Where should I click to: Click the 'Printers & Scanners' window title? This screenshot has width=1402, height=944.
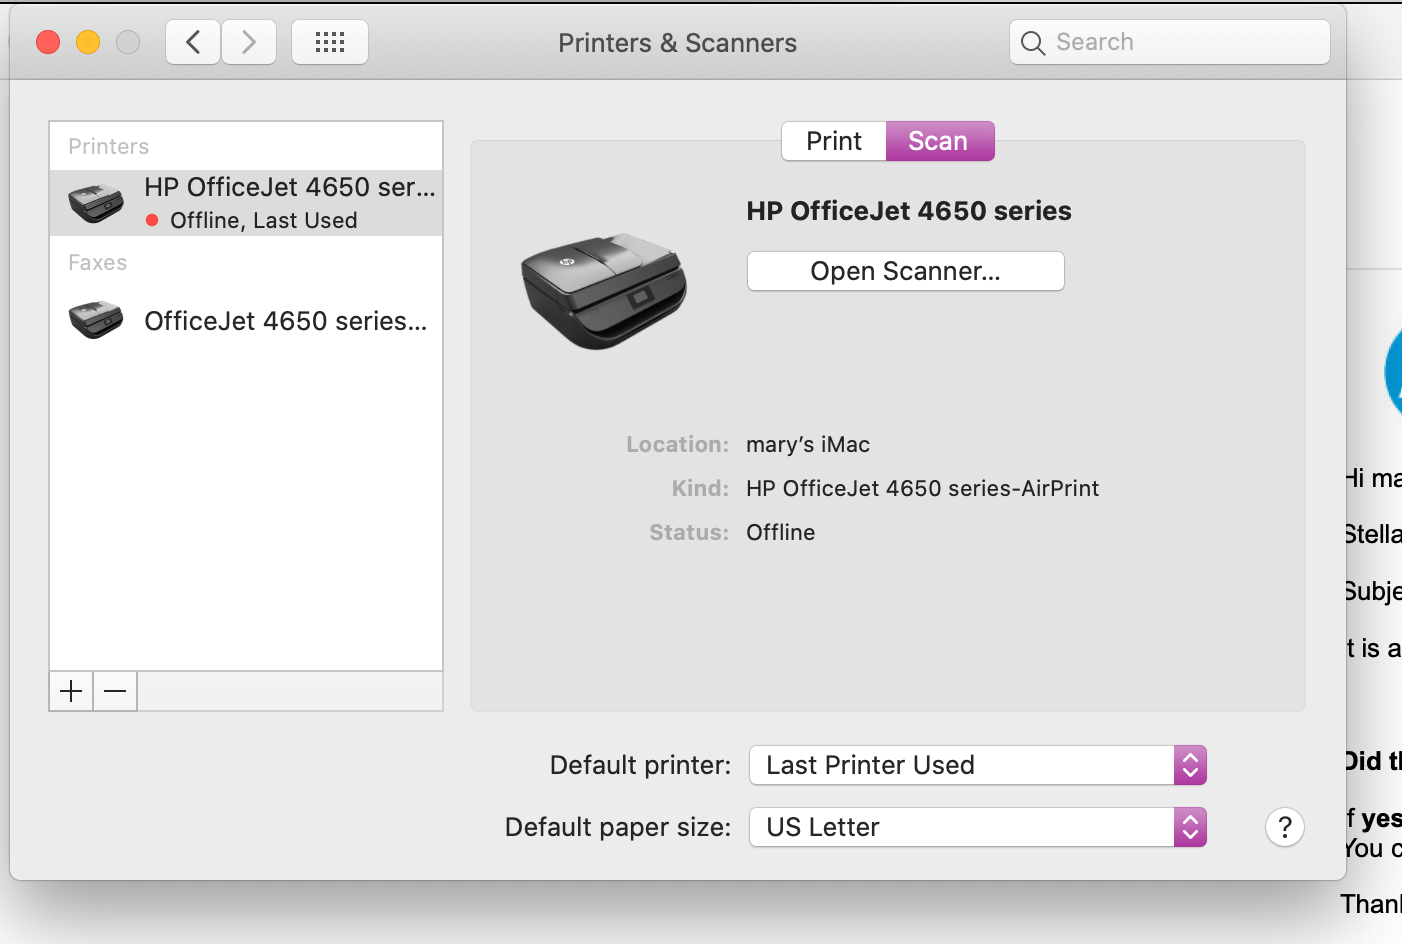coord(678,43)
